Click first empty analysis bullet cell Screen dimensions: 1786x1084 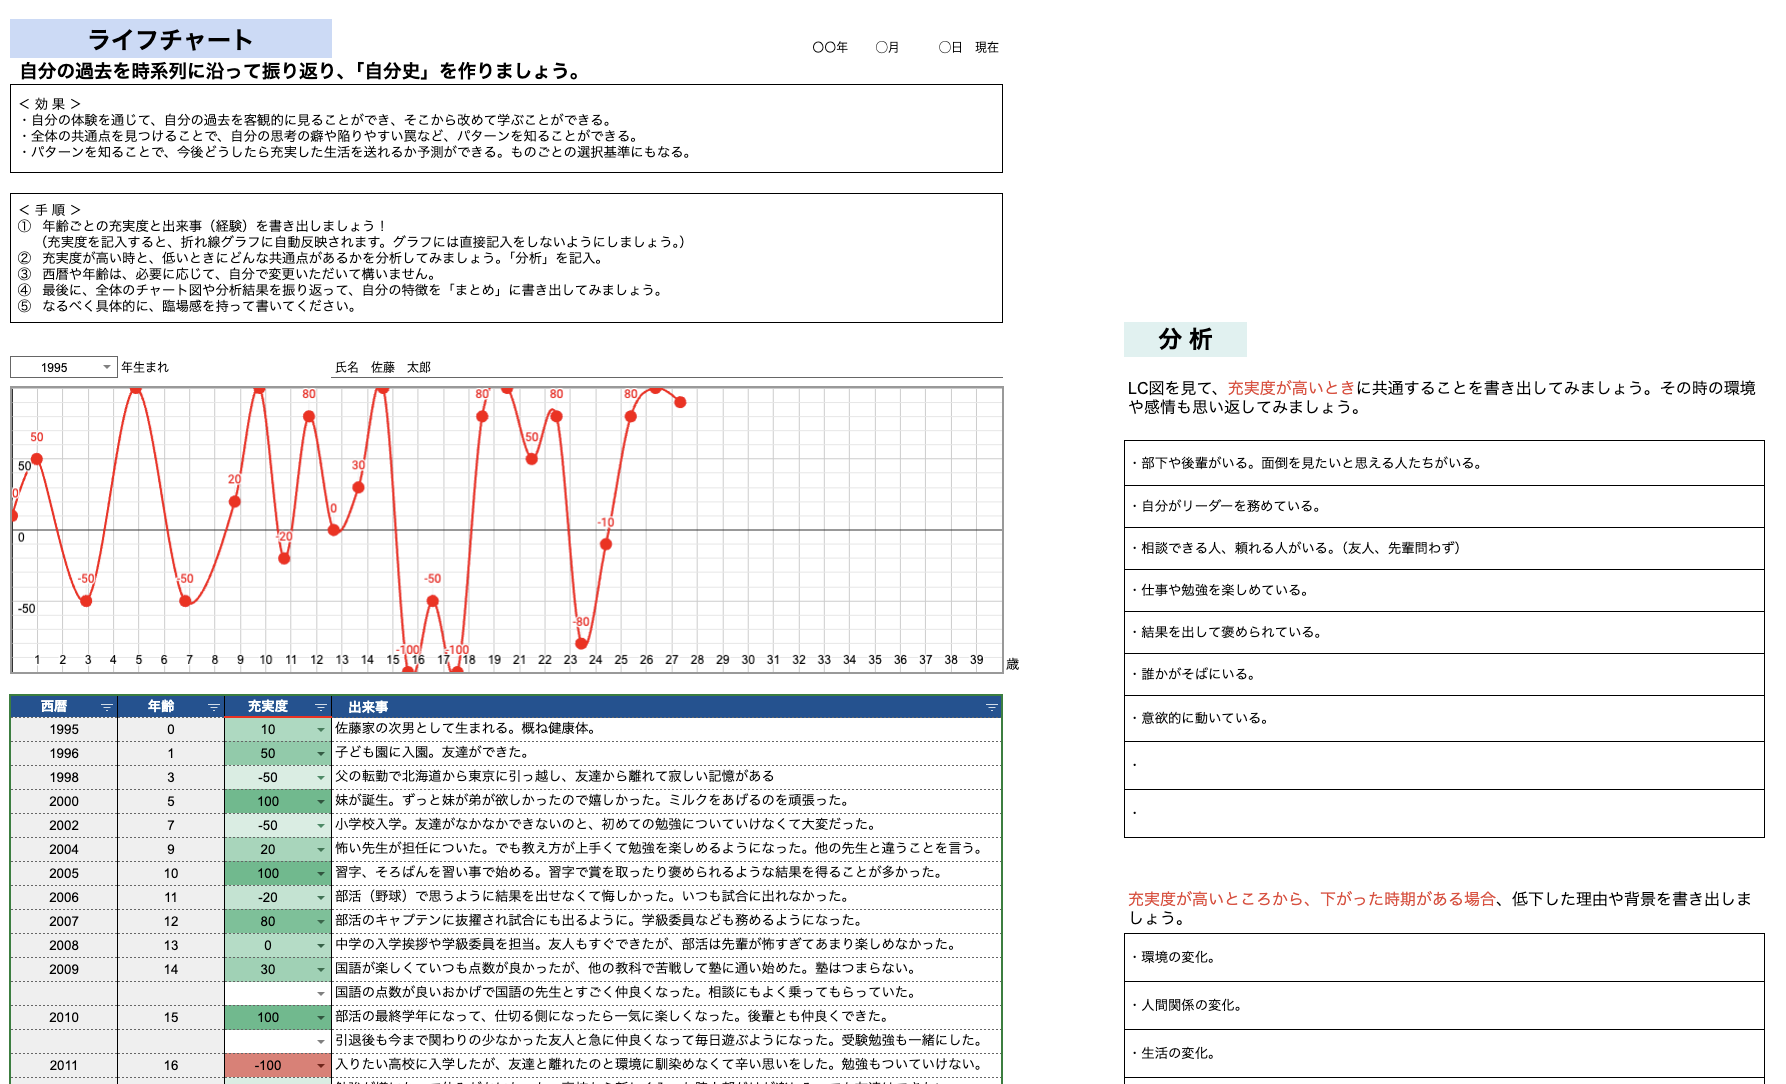1443,765
